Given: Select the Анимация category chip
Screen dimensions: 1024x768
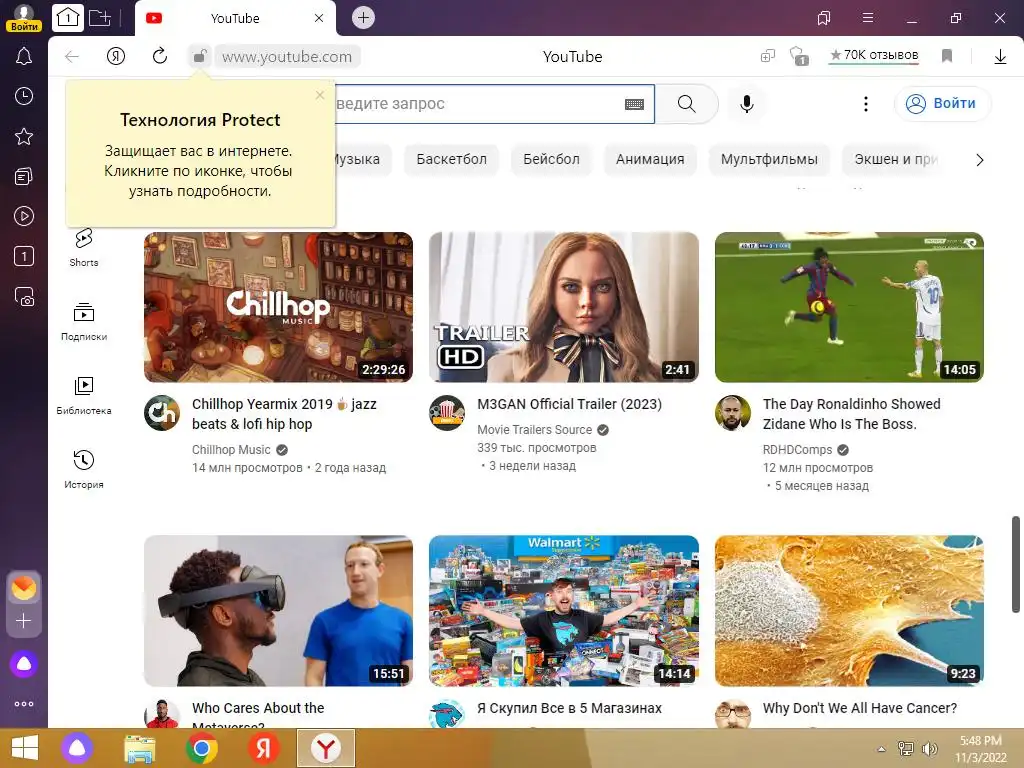Looking at the screenshot, I should 650,159.
